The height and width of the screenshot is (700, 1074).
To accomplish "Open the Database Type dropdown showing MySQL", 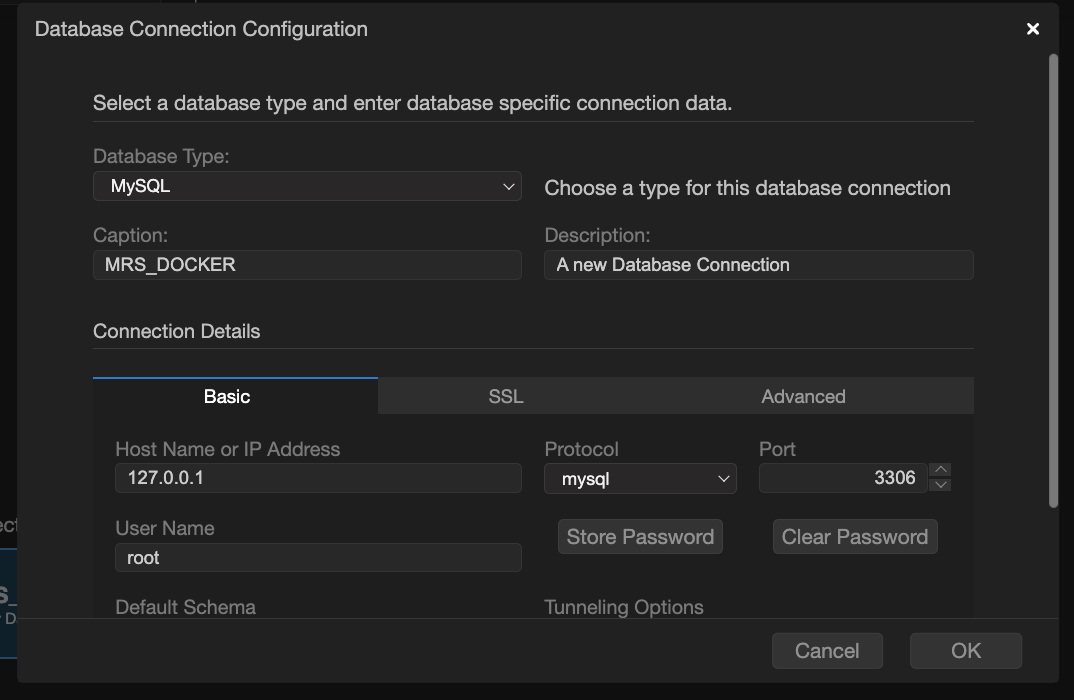I will tap(307, 186).
